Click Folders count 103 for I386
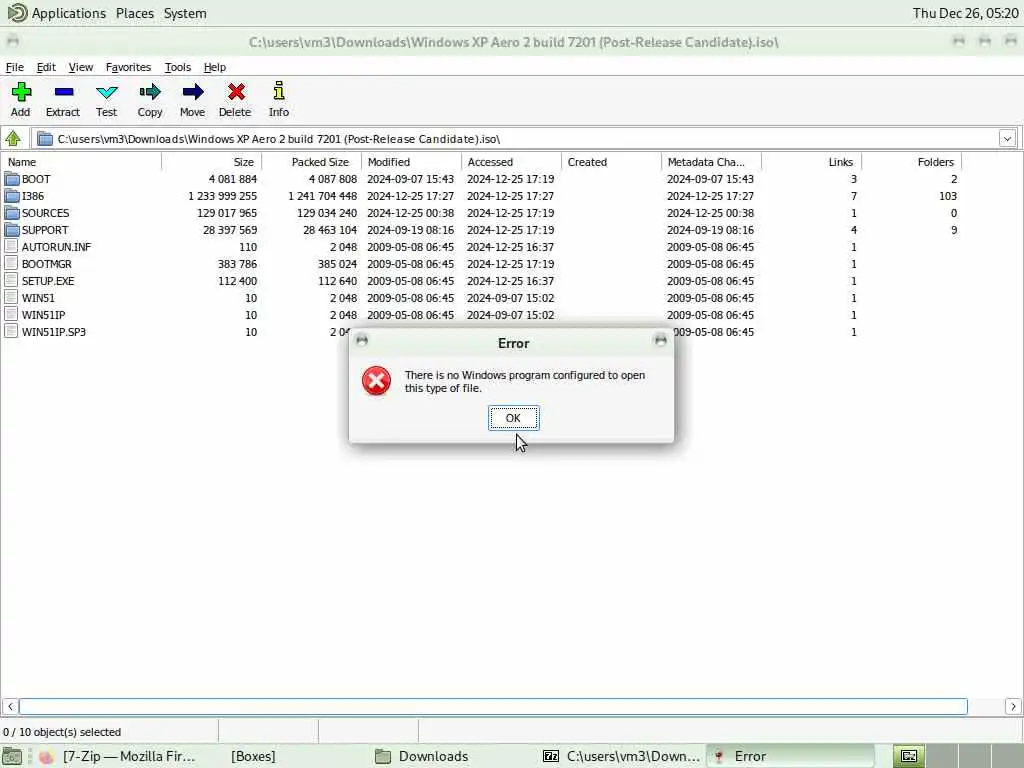This screenshot has height=768, width=1024. click(x=948, y=196)
